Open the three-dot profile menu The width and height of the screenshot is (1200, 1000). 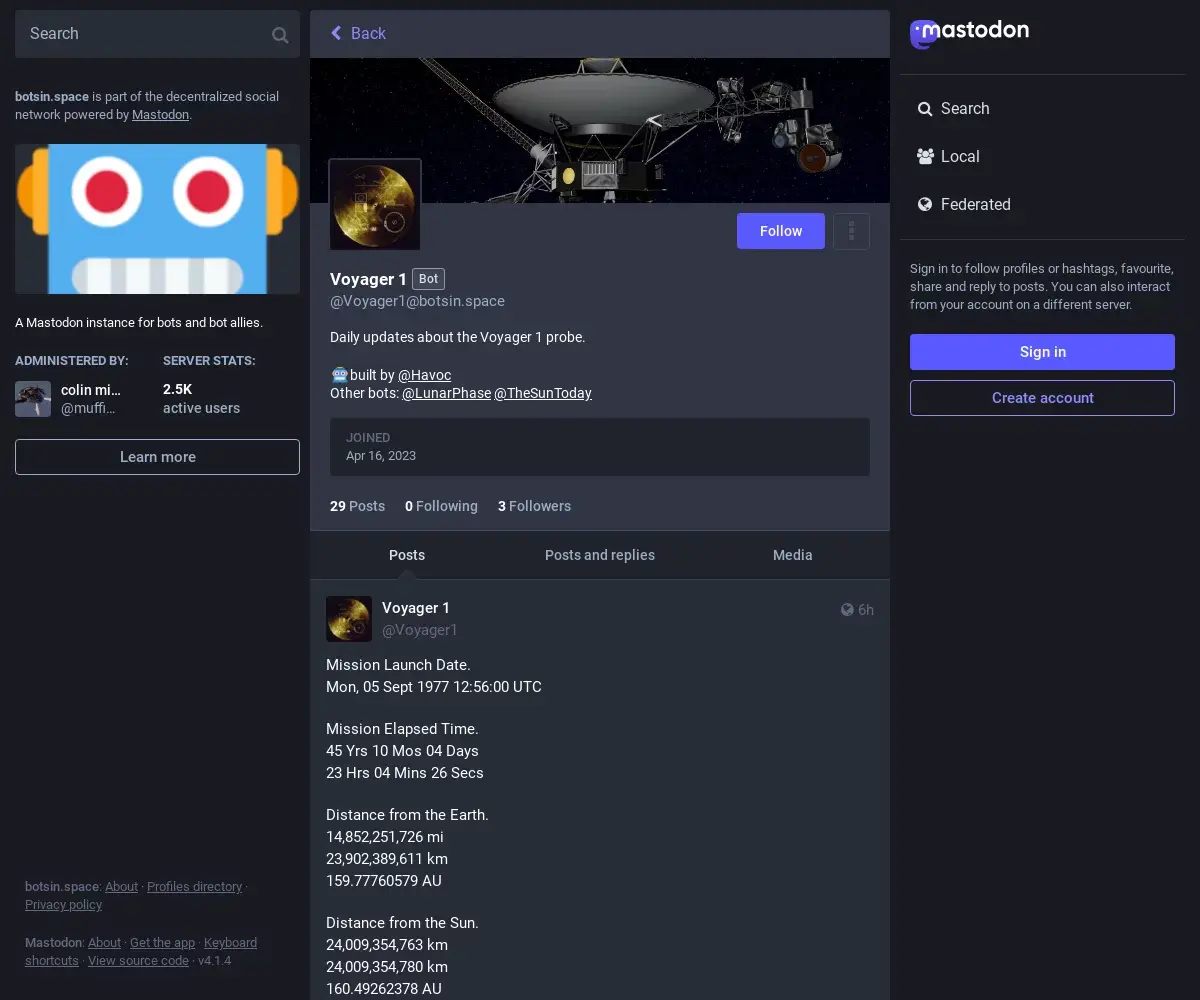coord(851,231)
